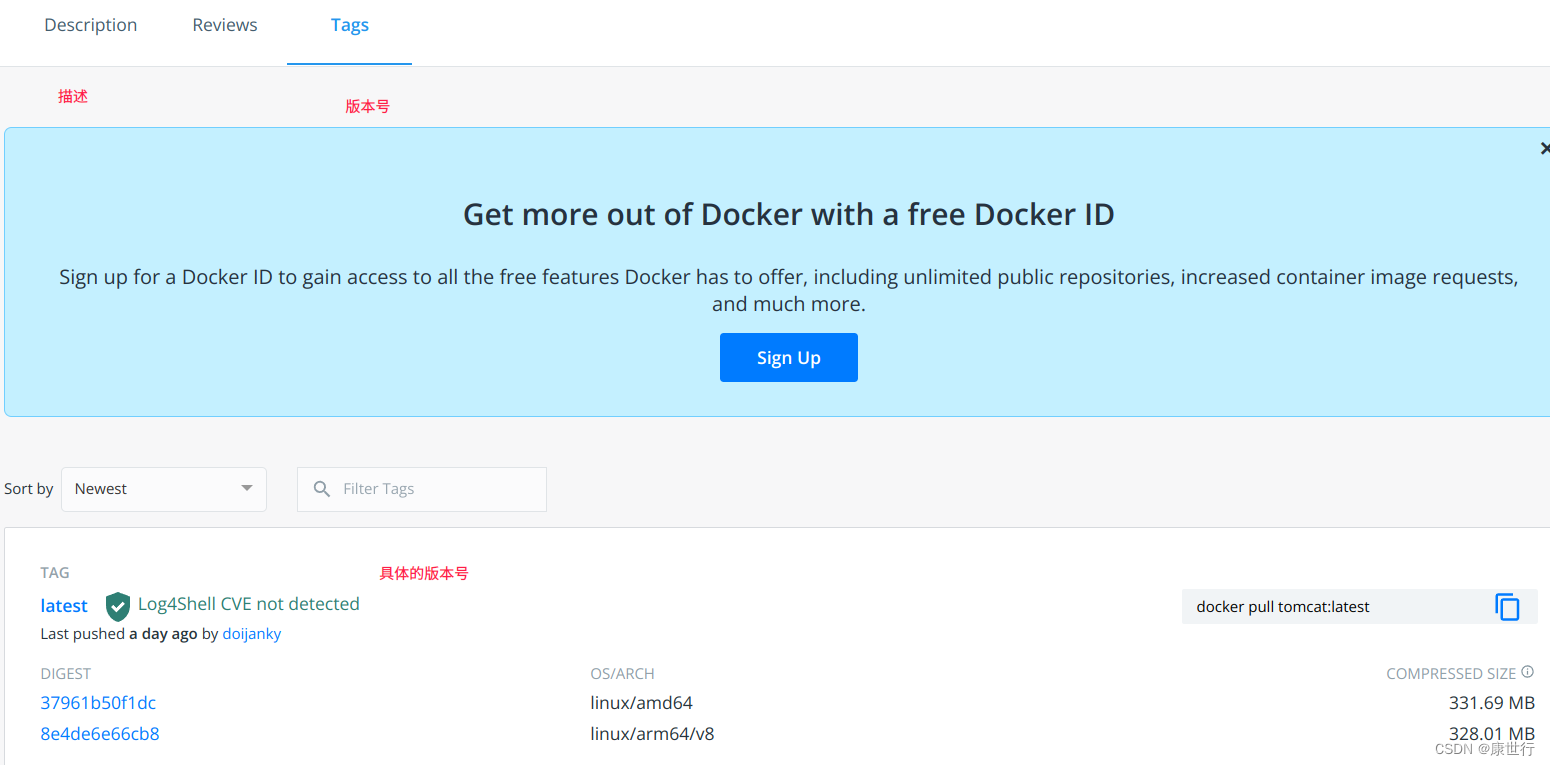
Task: Click the green Log4Shell verified shield icon
Action: click(117, 607)
